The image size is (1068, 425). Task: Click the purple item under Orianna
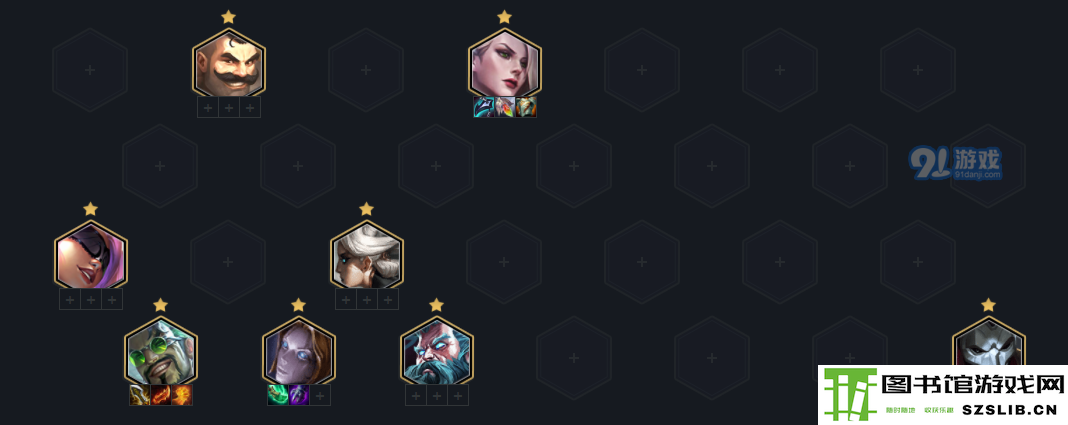pos(299,395)
